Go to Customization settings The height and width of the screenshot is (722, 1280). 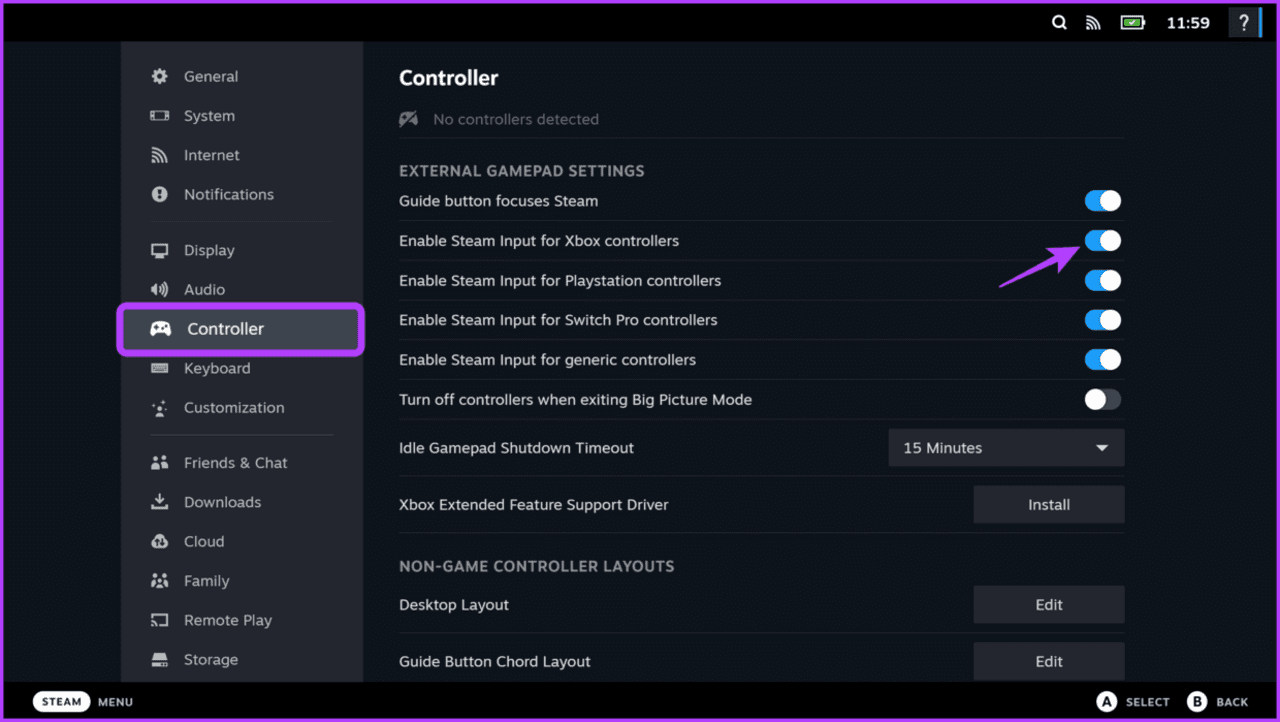point(241,408)
